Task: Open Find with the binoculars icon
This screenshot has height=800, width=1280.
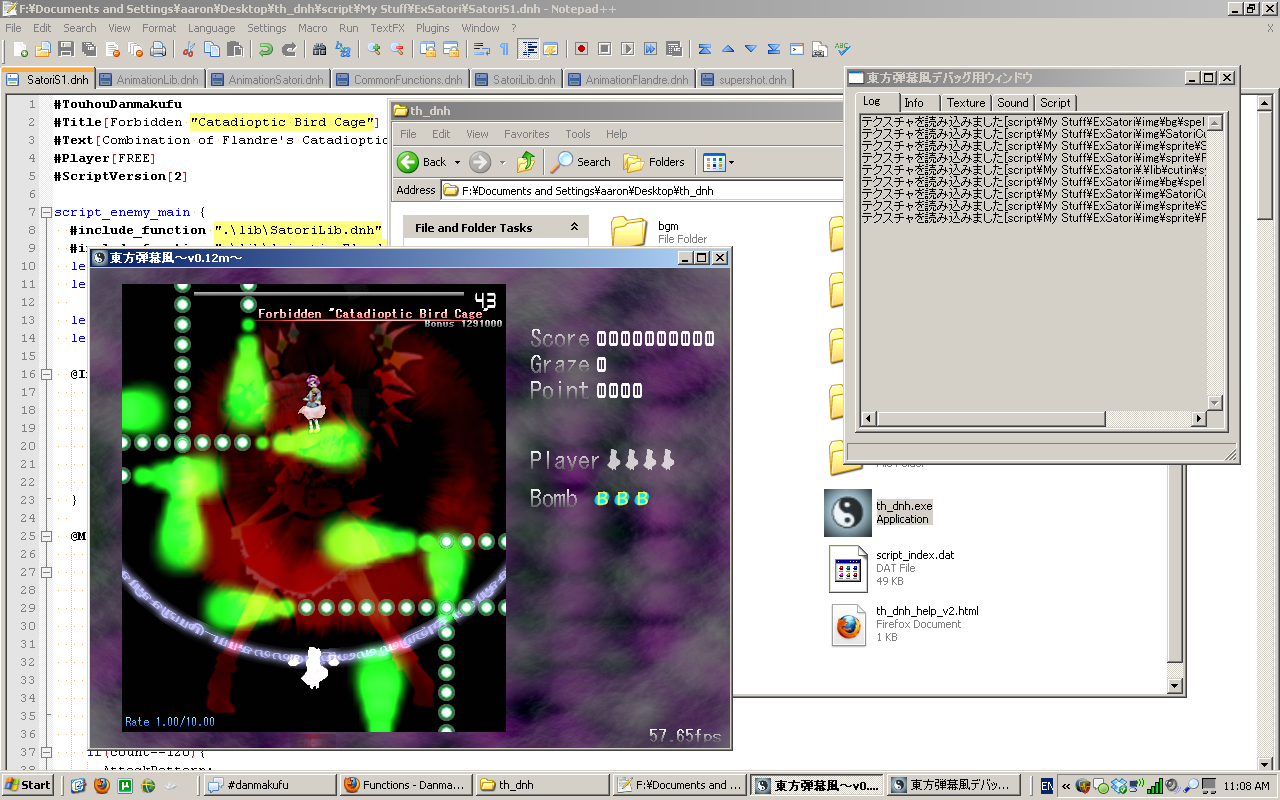Action: pyautogui.click(x=320, y=48)
